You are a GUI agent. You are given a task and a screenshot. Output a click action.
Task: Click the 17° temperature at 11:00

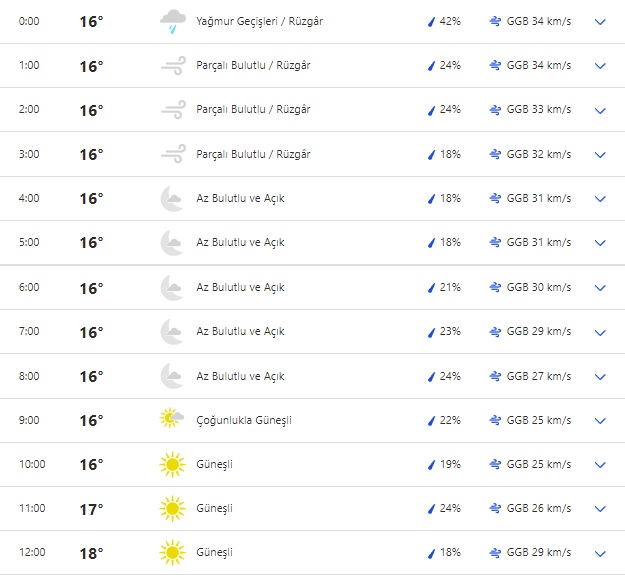pos(91,508)
